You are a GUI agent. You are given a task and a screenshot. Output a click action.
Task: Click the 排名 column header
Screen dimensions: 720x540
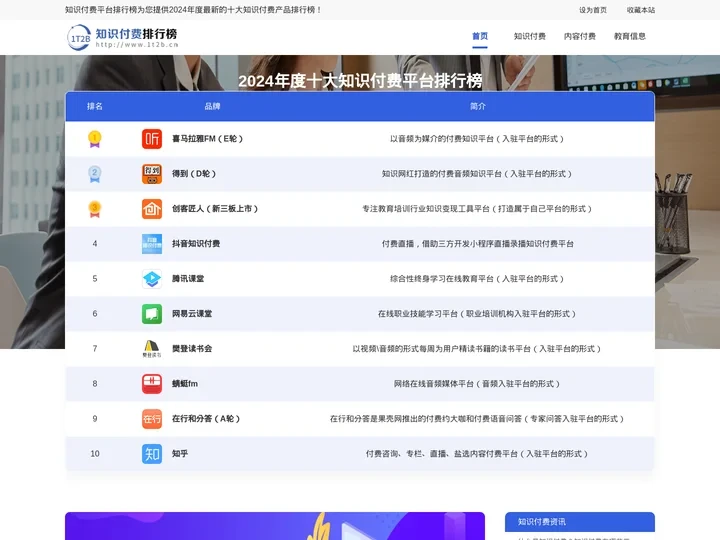(x=95, y=107)
